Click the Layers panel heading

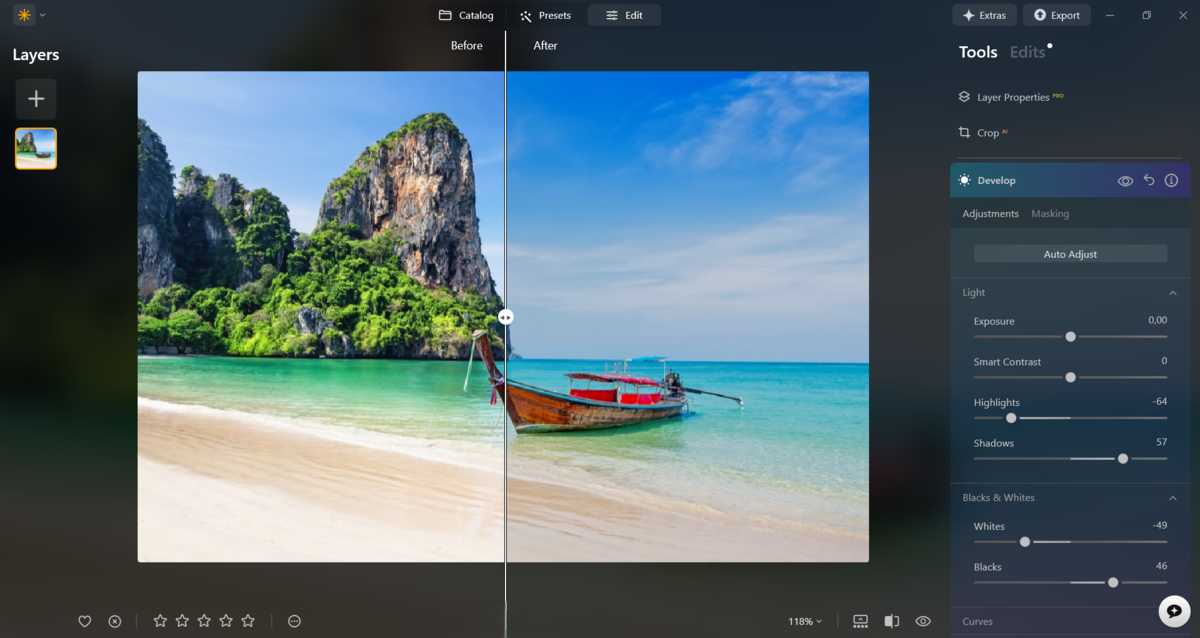click(x=36, y=55)
